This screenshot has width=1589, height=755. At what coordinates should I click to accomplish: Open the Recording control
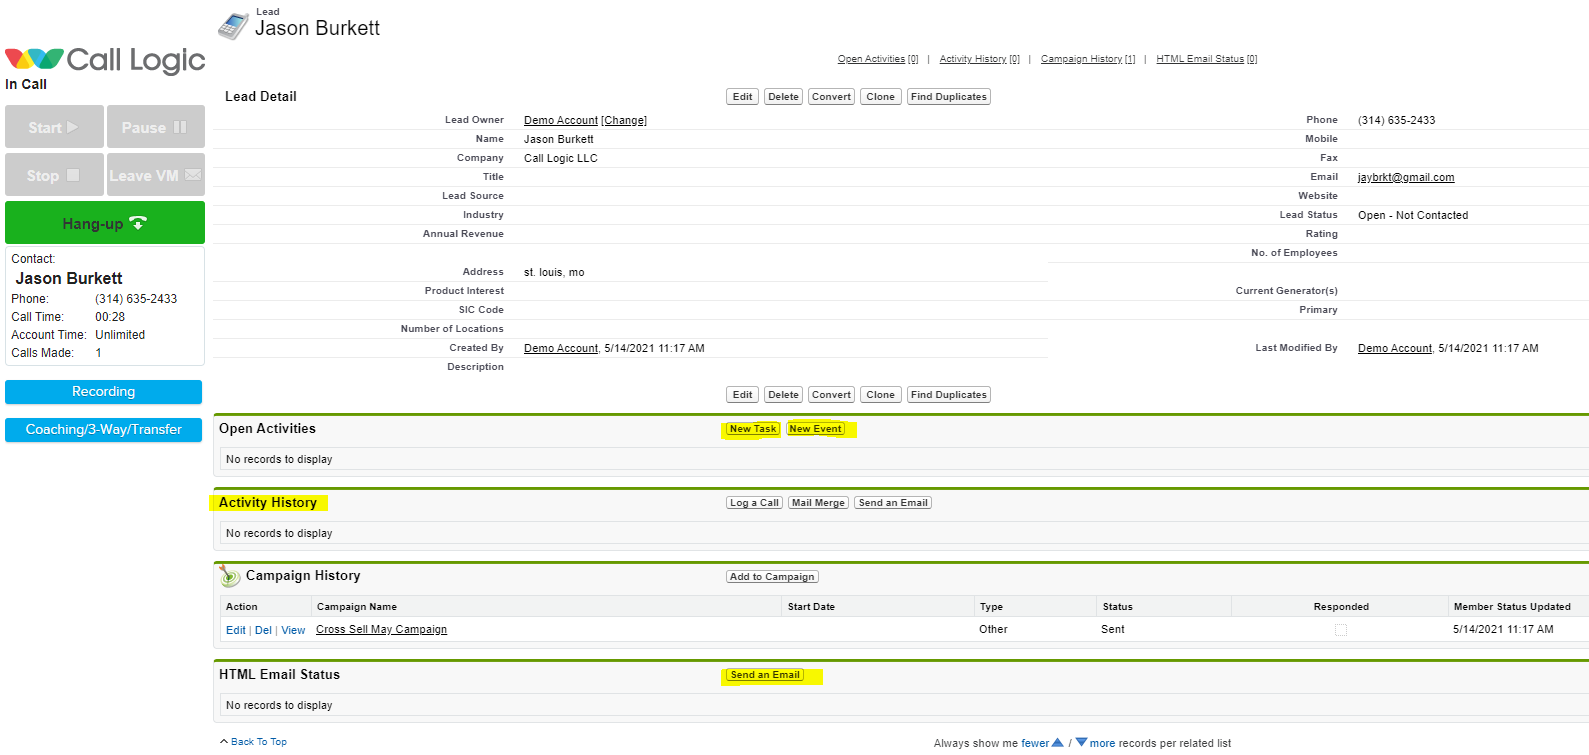point(103,392)
